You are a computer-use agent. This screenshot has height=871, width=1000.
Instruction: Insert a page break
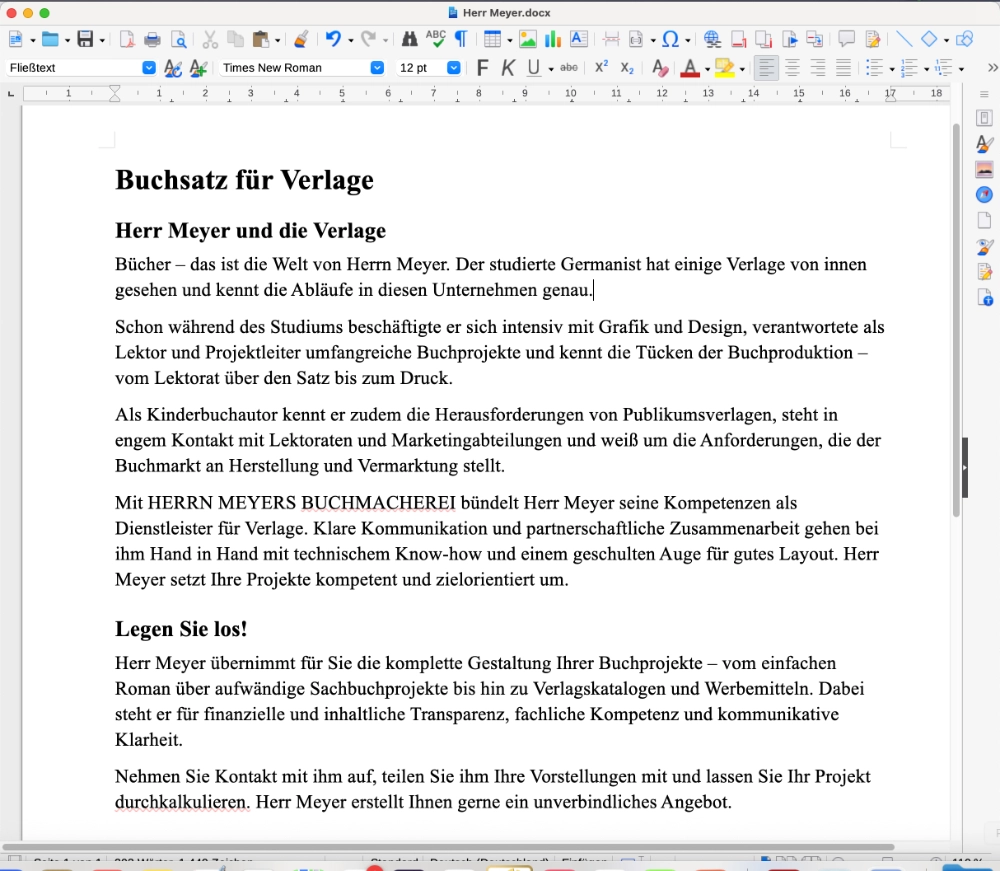pos(611,40)
